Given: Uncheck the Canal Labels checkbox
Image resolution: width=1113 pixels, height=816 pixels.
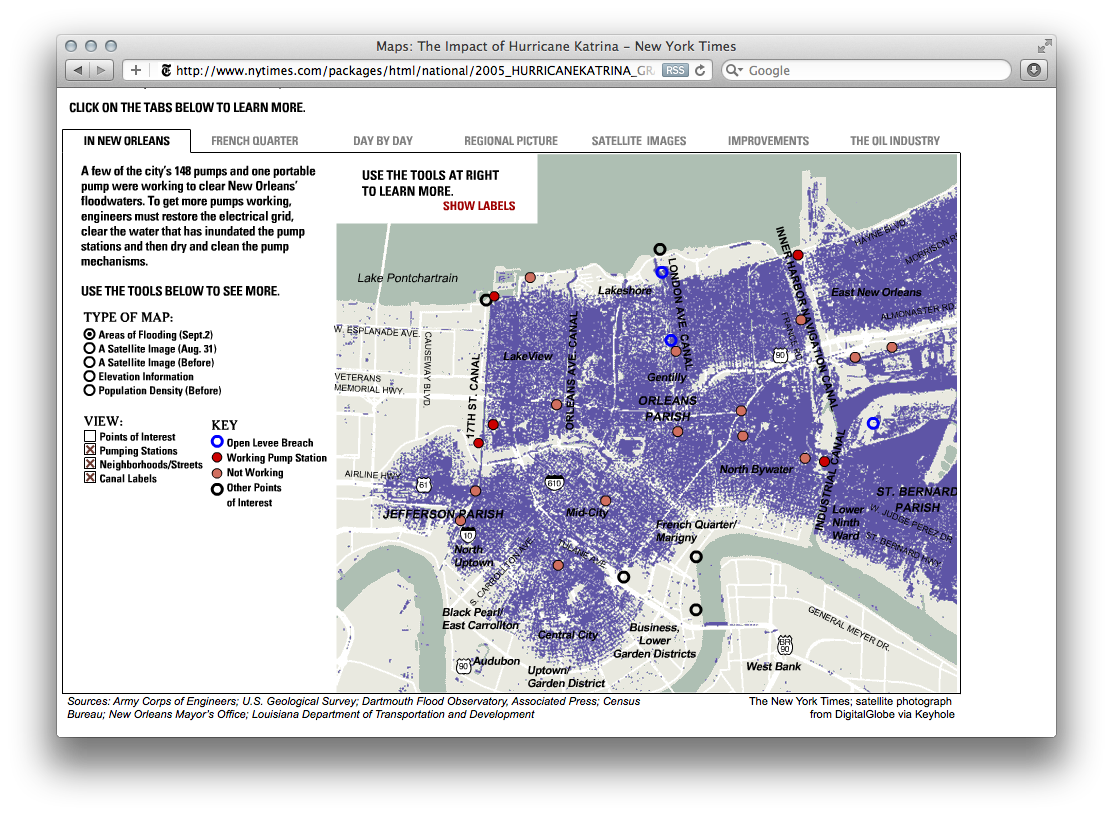Looking at the screenshot, I should [x=89, y=477].
